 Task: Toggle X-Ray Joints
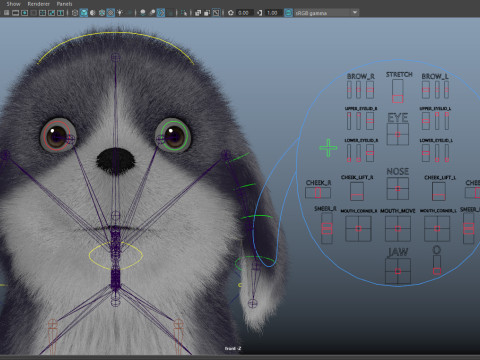pos(216,13)
